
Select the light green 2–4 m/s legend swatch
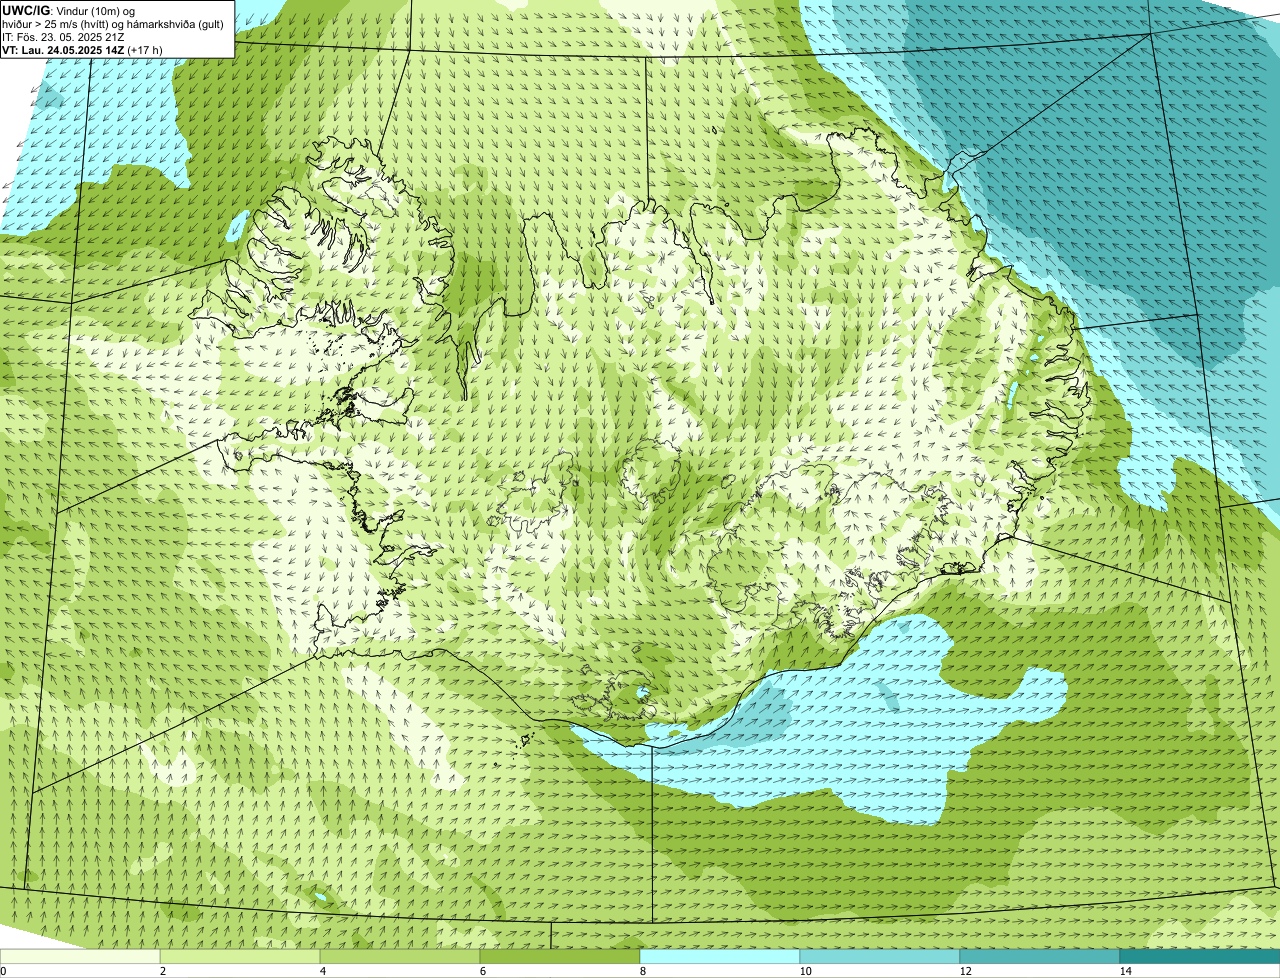click(240, 956)
